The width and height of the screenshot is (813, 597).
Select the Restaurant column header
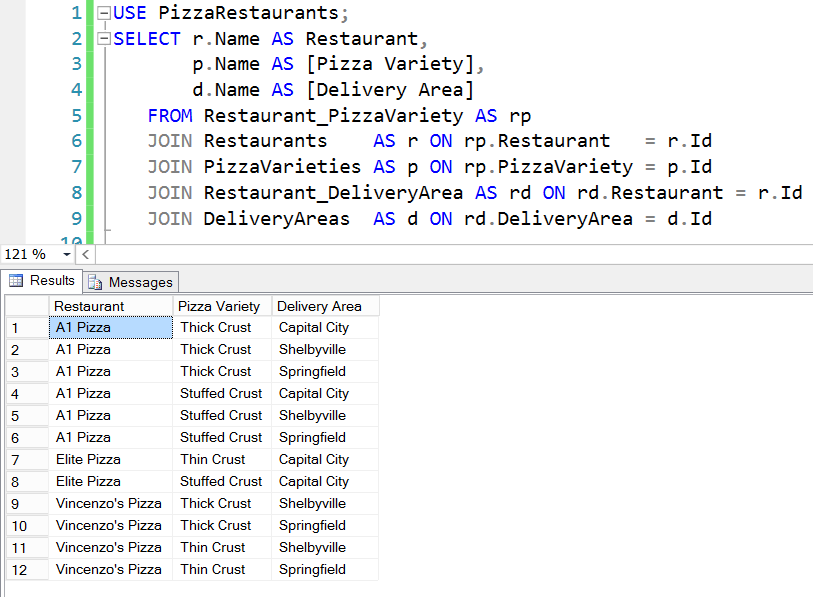point(110,306)
